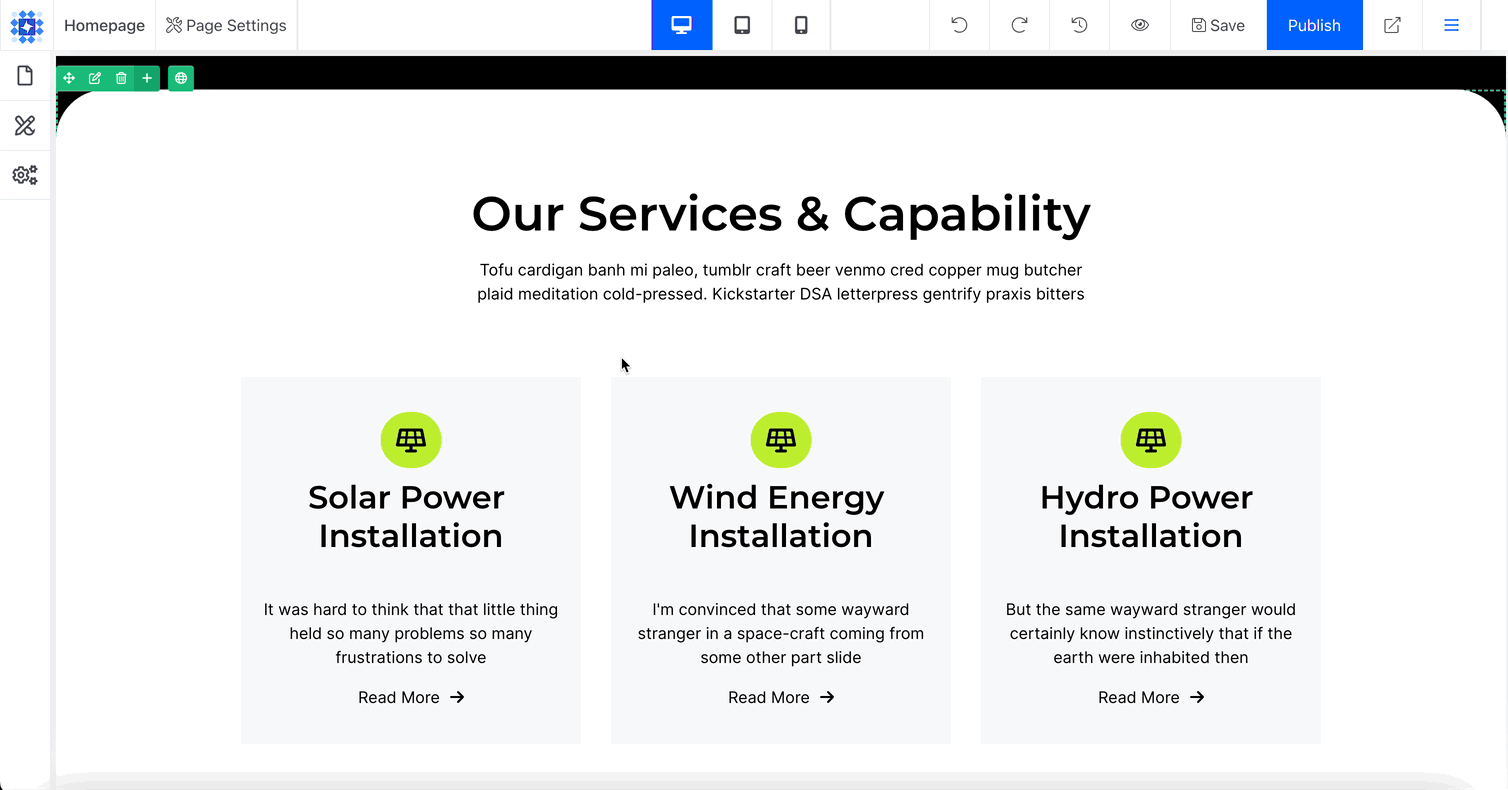1508x790 pixels.
Task: Click the solar panel icon above Solar Power
Action: click(411, 440)
